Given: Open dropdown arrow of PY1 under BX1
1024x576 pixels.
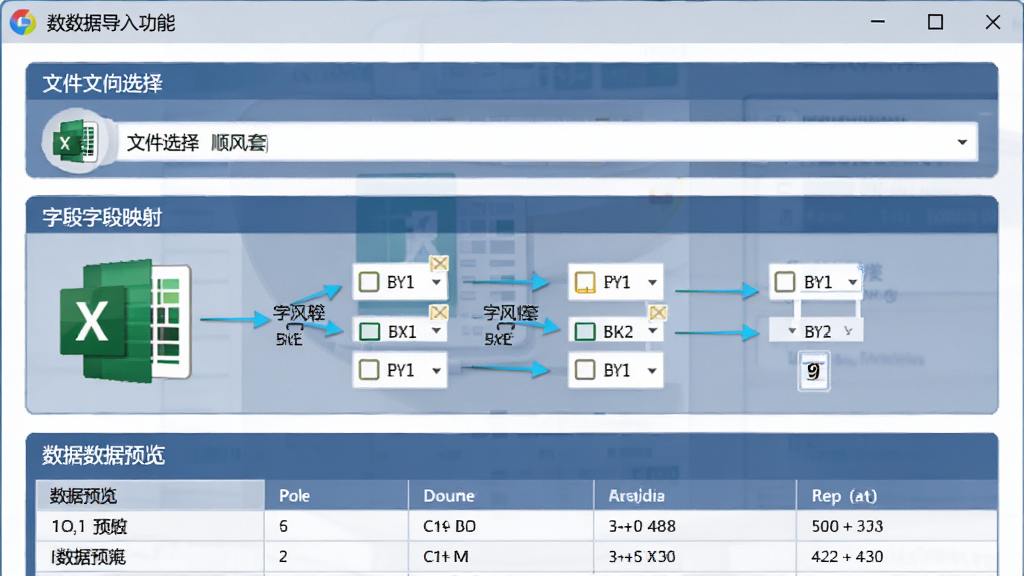Looking at the screenshot, I should coord(436,371).
